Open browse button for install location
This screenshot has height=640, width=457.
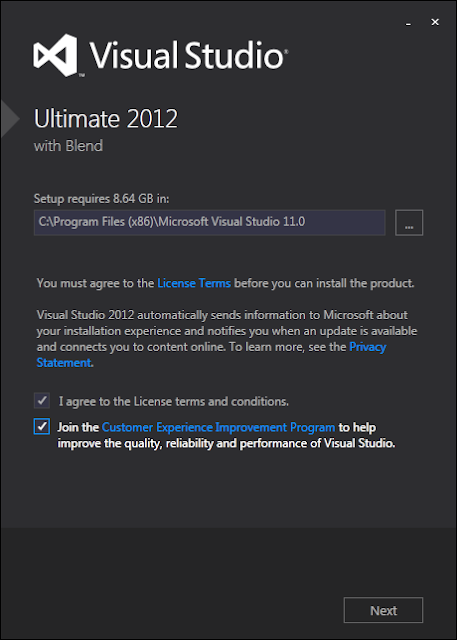[x=409, y=223]
